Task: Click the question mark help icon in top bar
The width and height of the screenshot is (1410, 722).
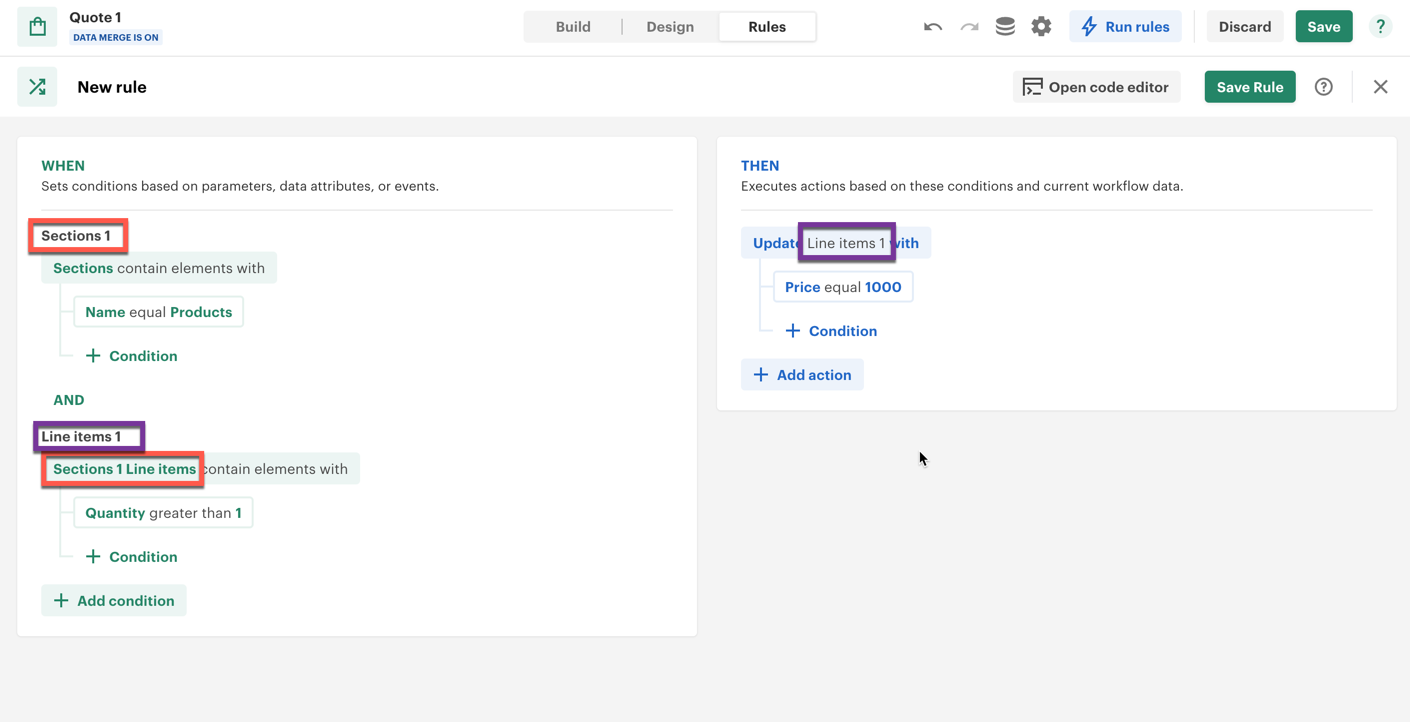Action: pos(1380,27)
